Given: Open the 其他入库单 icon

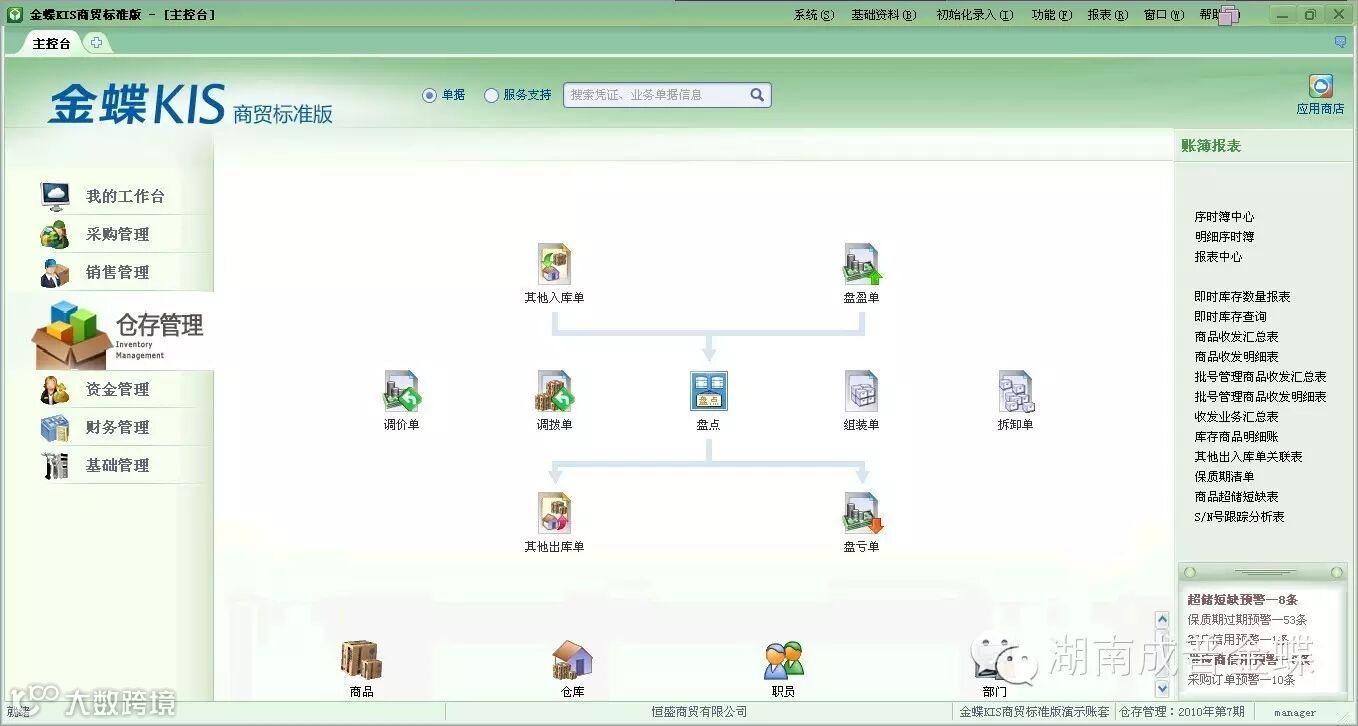Looking at the screenshot, I should coord(554,264).
